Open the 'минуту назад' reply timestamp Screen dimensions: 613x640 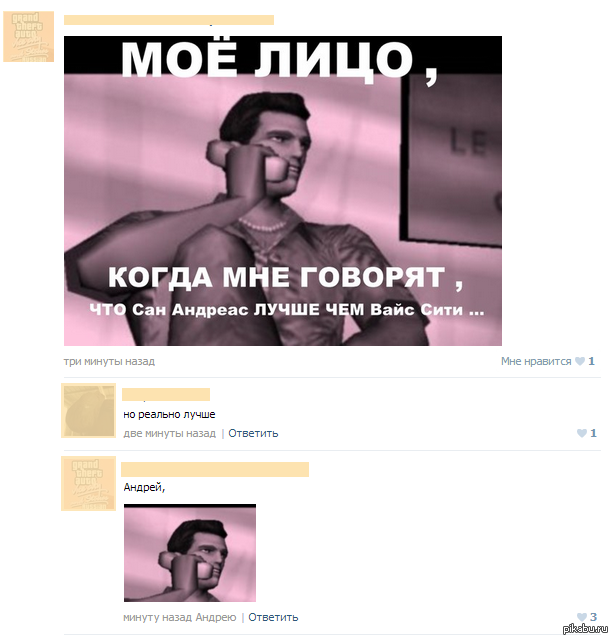[x=158, y=617]
